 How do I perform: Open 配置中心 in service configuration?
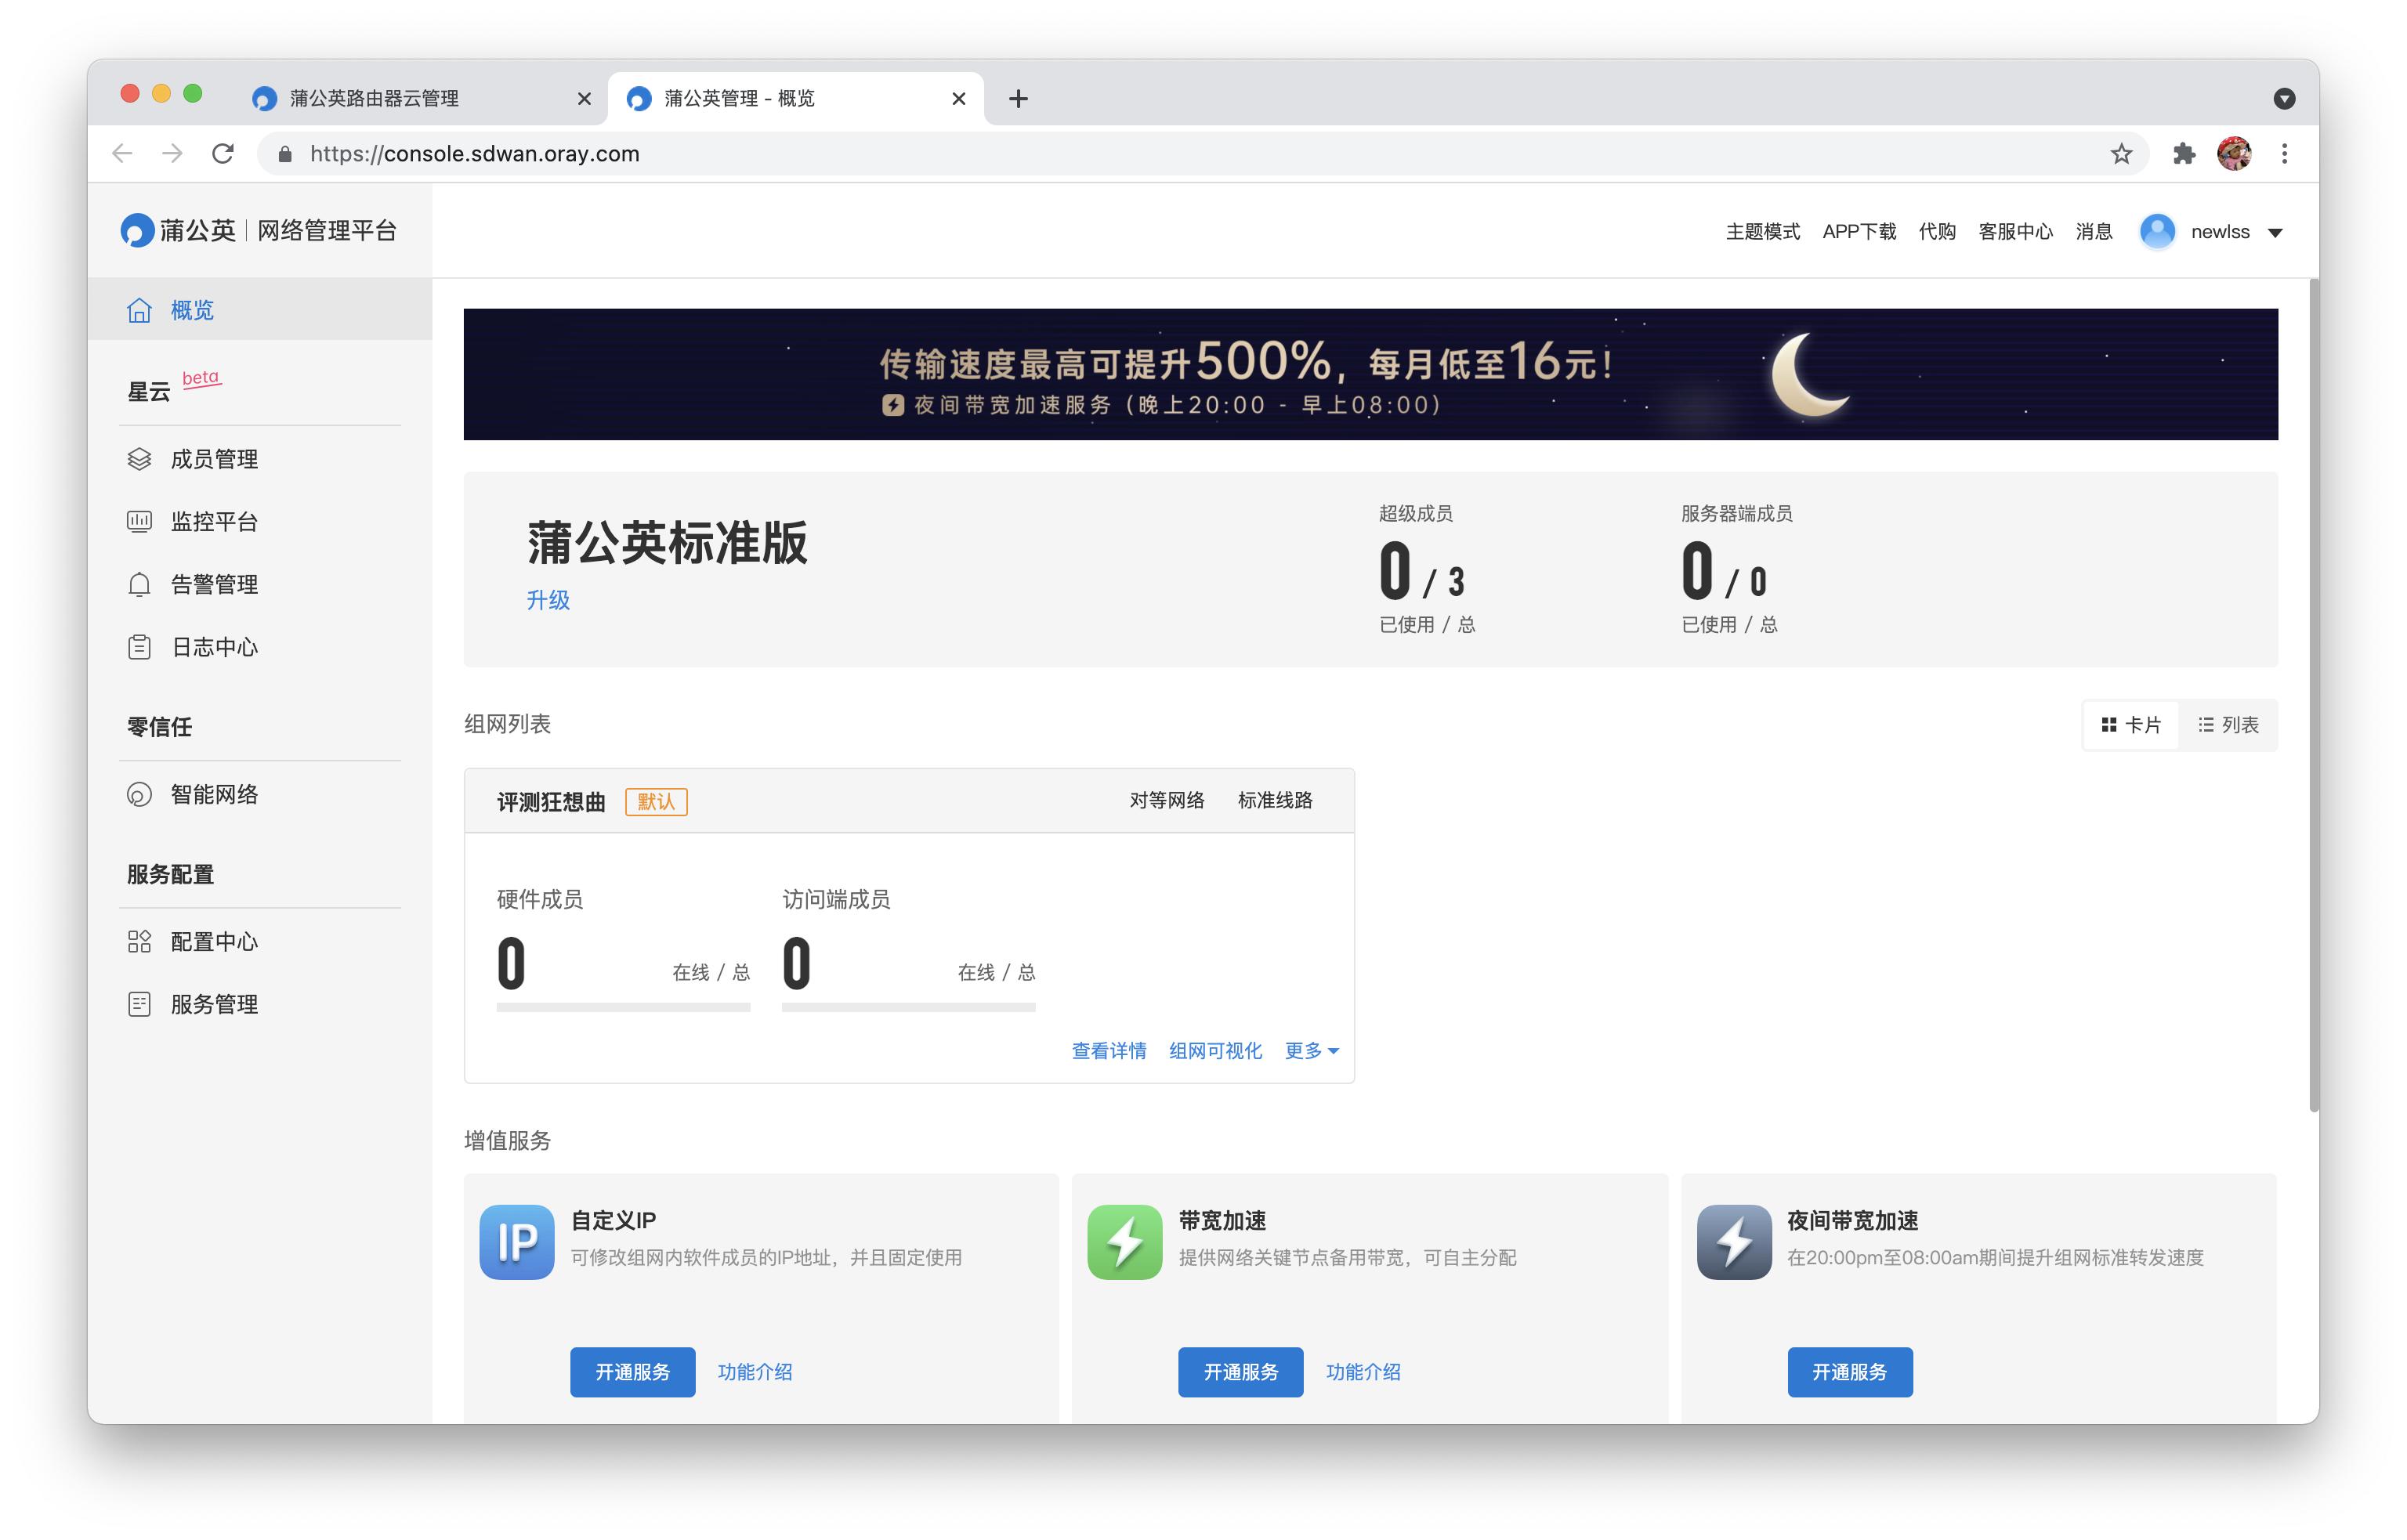[213, 941]
